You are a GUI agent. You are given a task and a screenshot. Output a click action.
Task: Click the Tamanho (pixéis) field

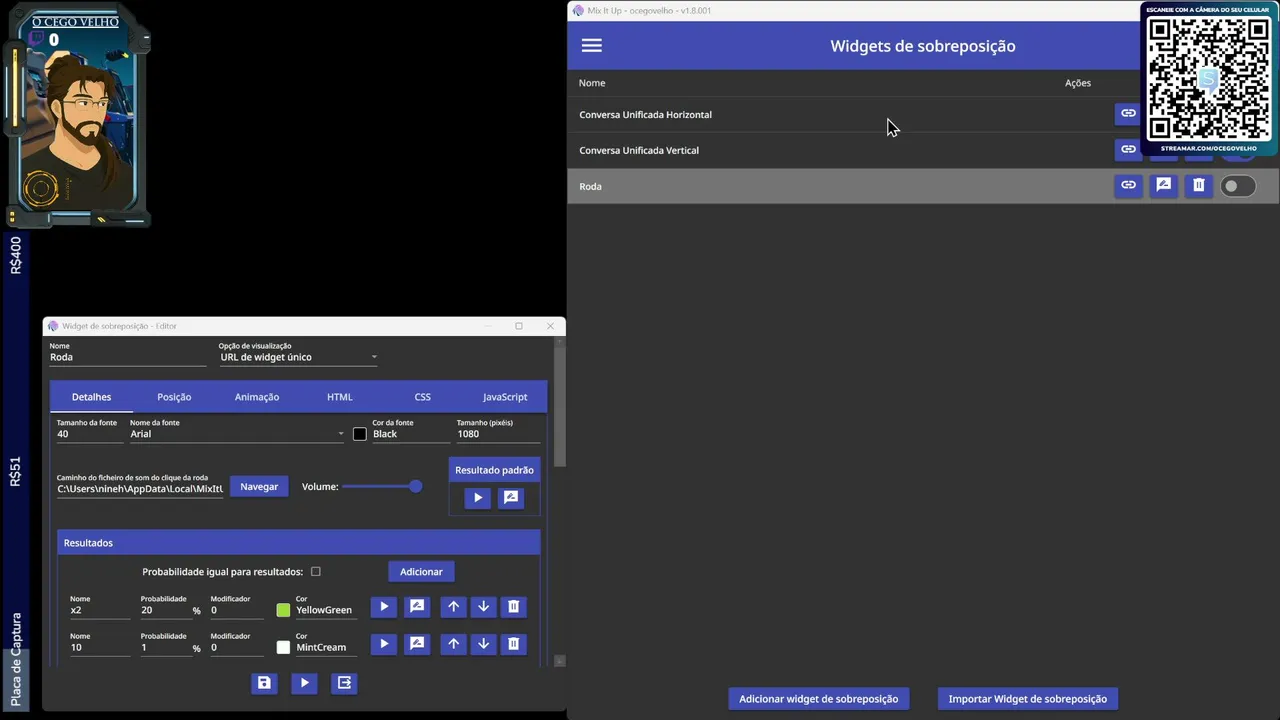coord(498,434)
